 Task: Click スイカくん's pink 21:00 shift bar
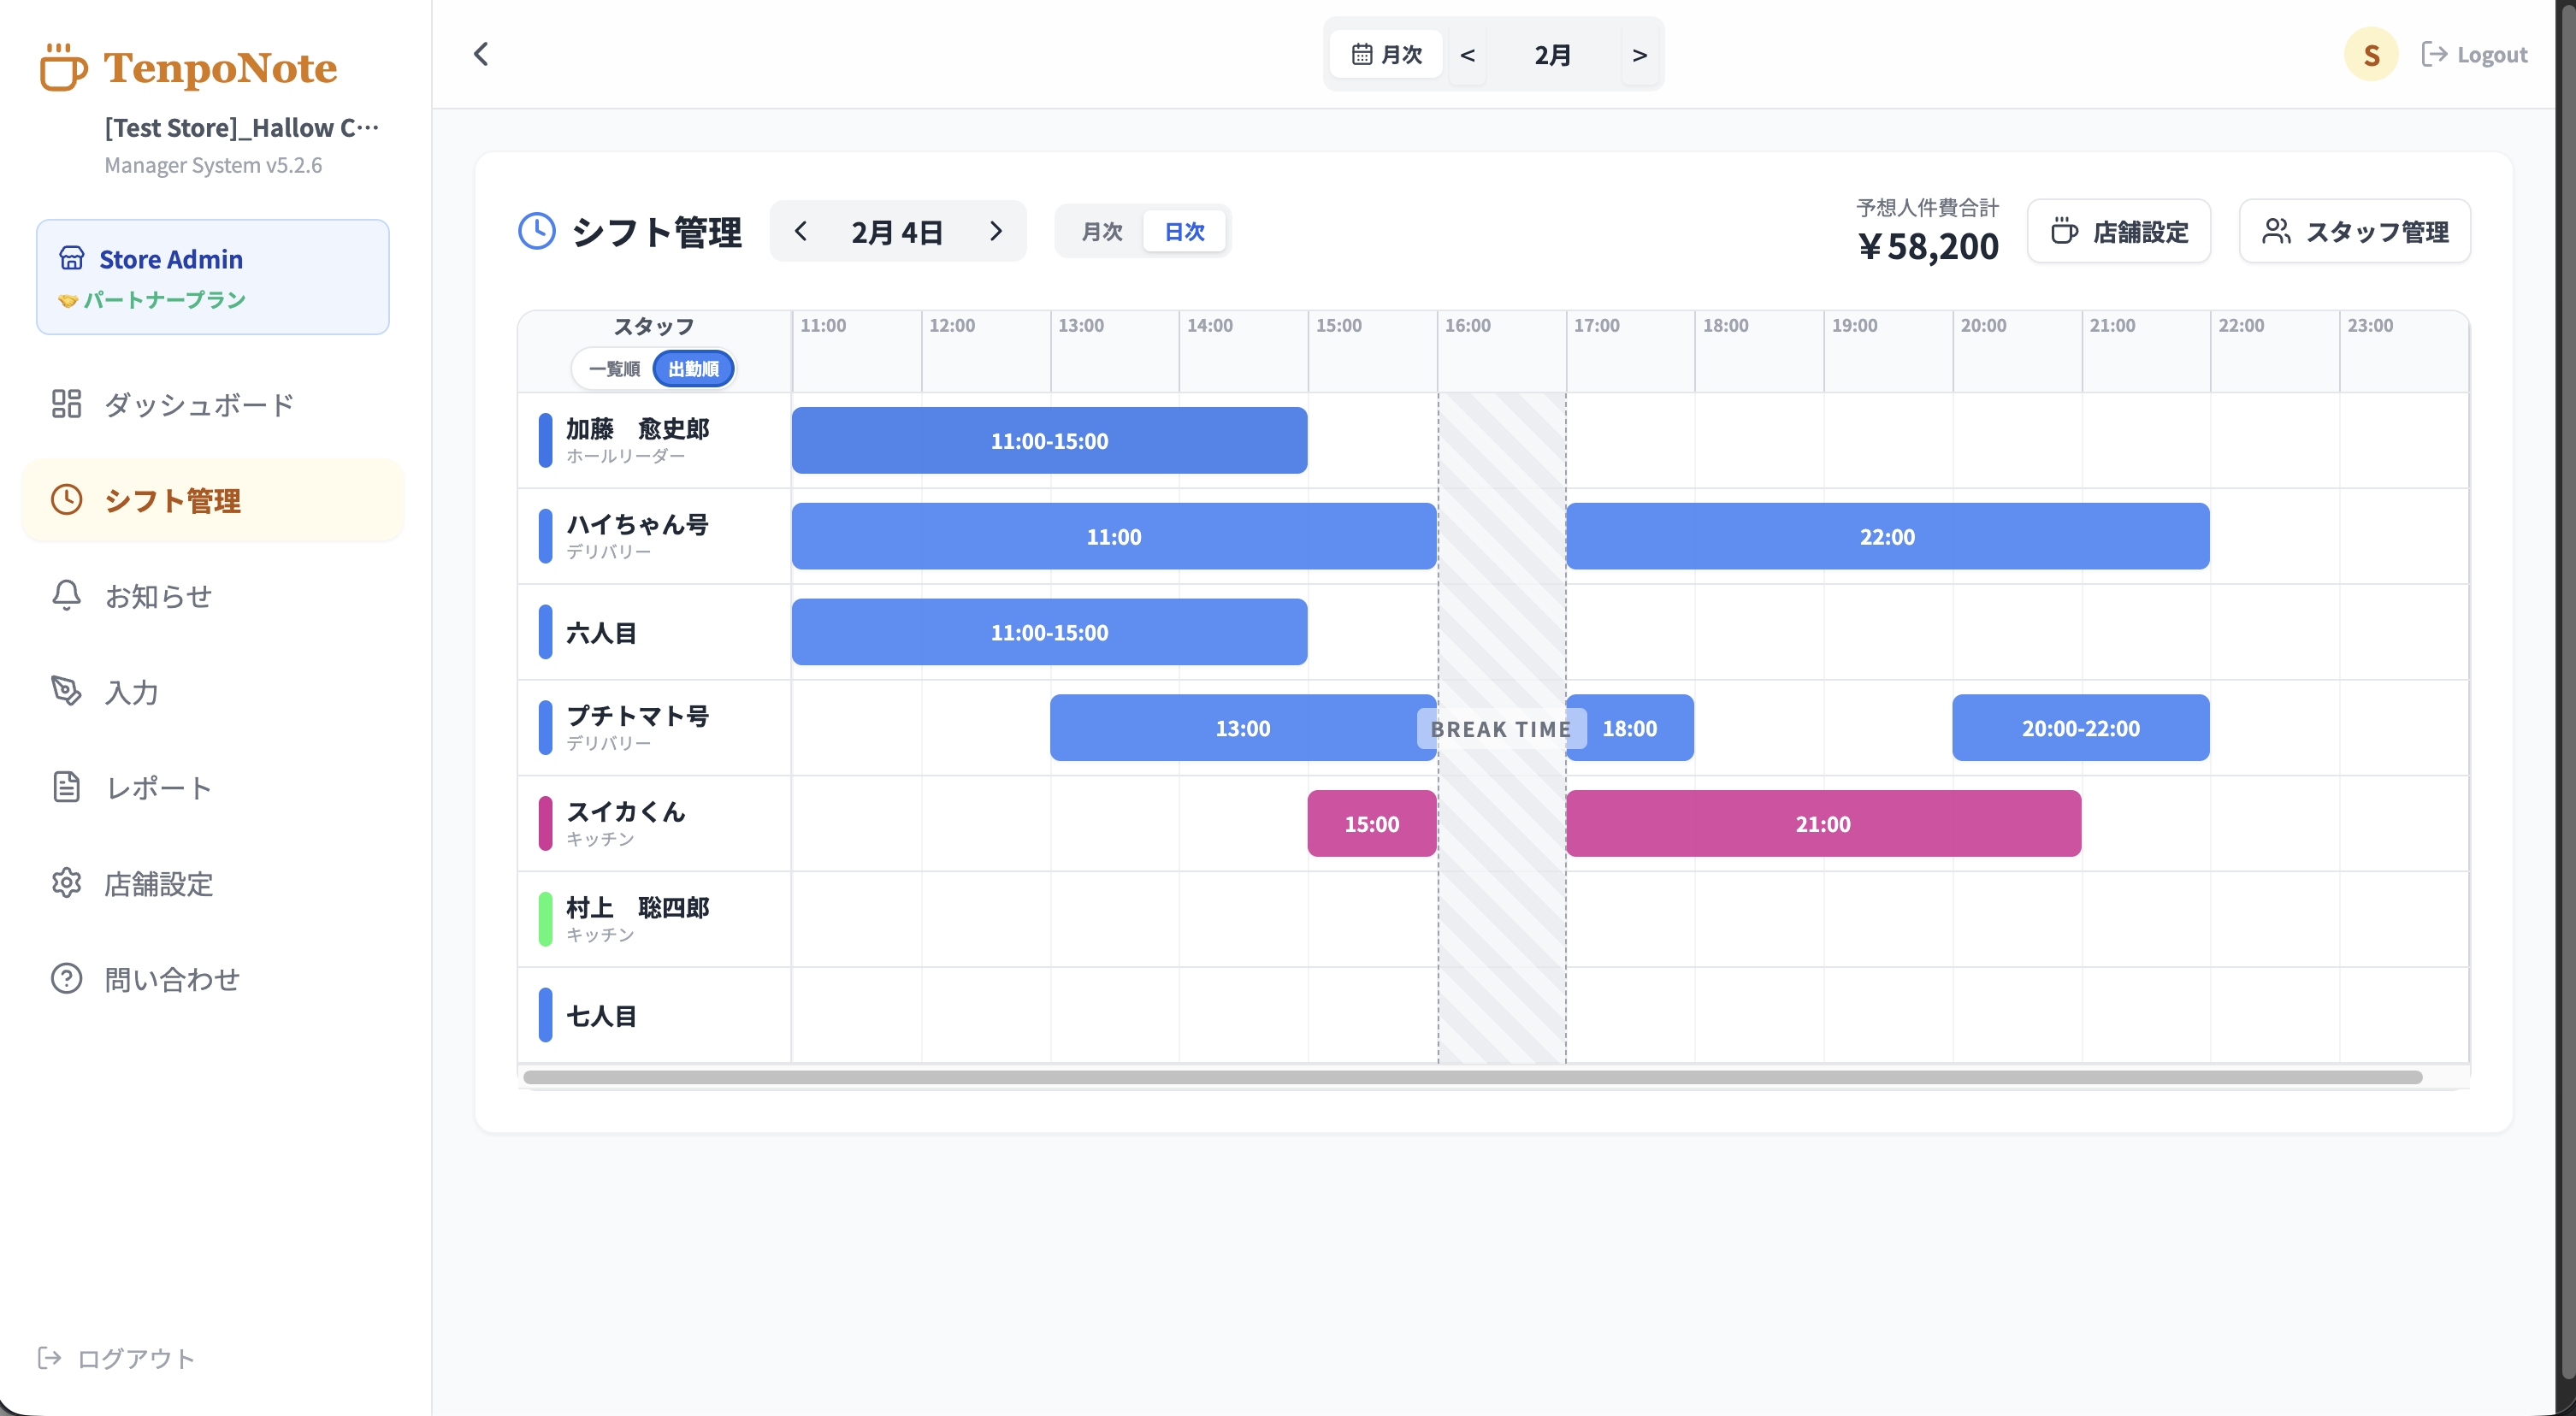pyautogui.click(x=1823, y=824)
